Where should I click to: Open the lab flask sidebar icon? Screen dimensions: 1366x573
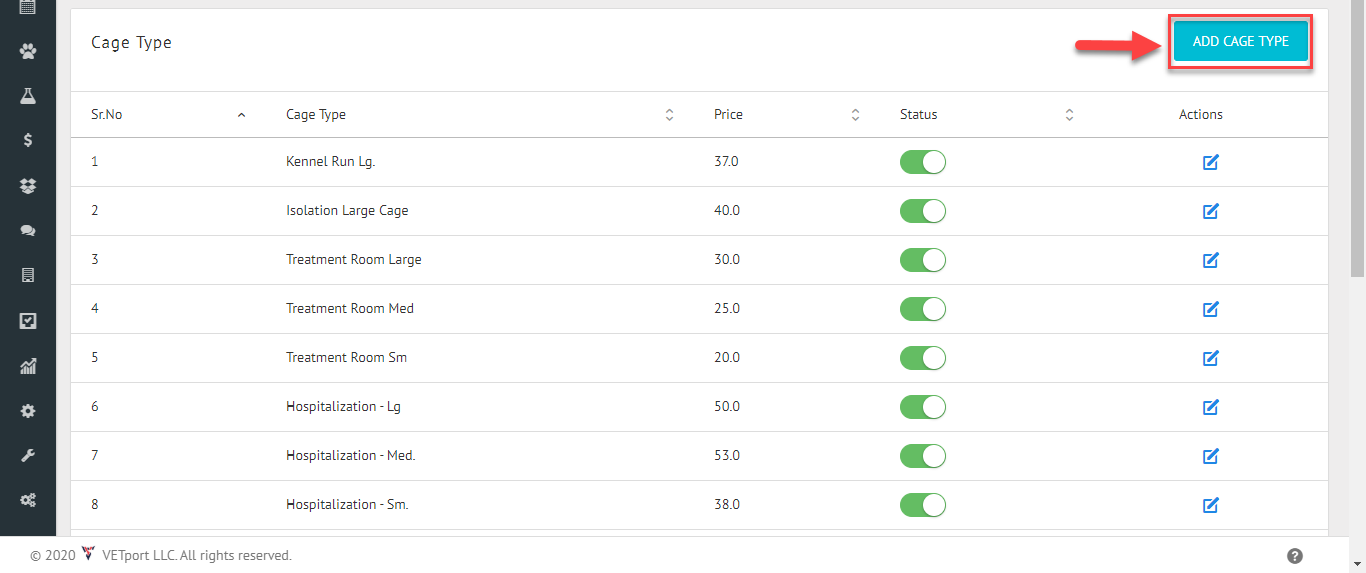[28, 96]
